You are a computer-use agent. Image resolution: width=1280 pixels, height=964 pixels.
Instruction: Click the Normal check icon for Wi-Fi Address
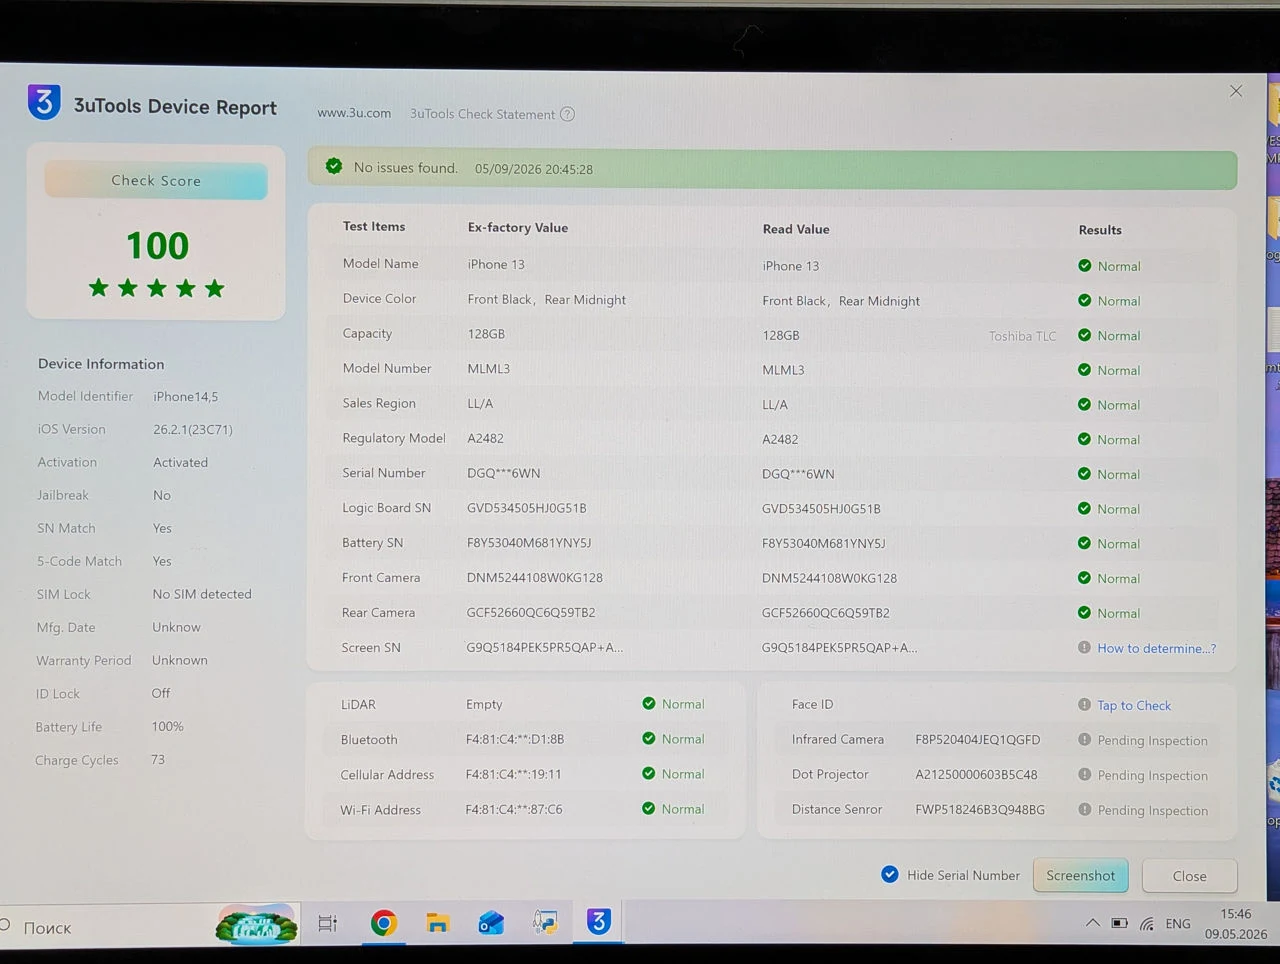[x=649, y=809]
